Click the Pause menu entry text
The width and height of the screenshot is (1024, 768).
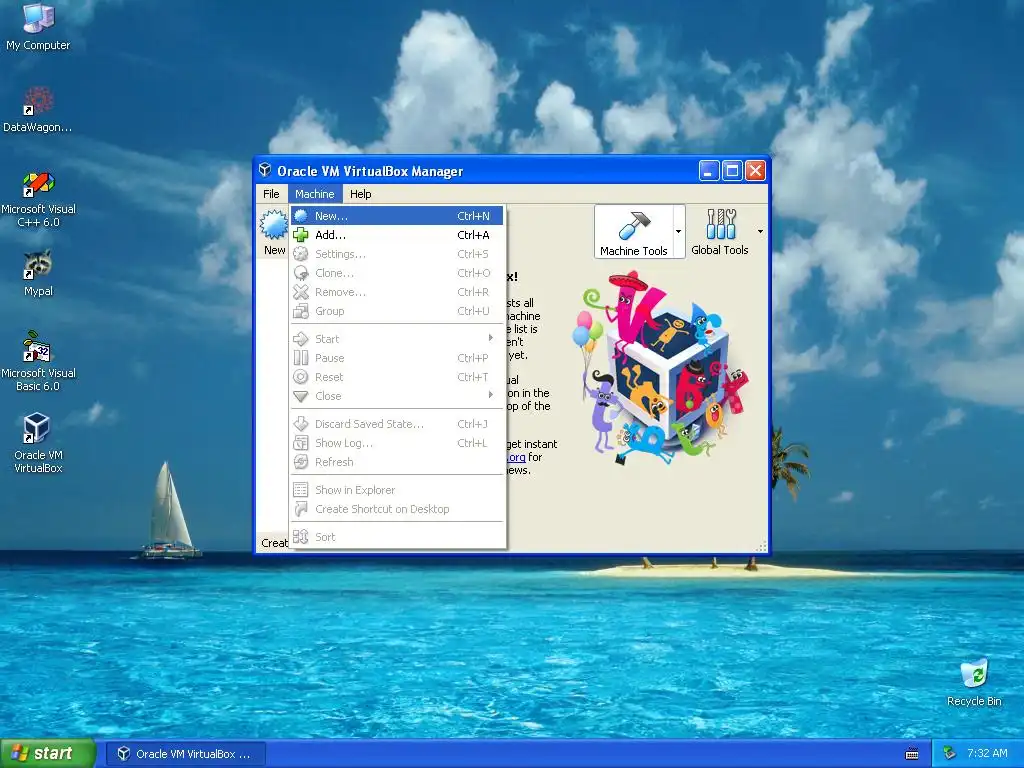[x=330, y=358]
